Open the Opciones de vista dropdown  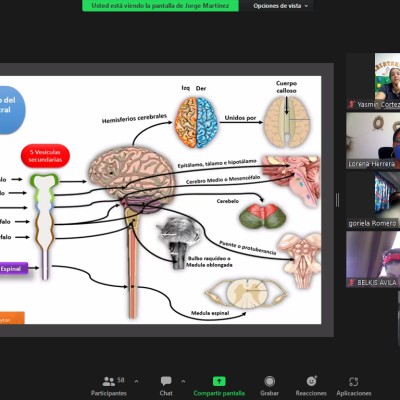pos(280,6)
